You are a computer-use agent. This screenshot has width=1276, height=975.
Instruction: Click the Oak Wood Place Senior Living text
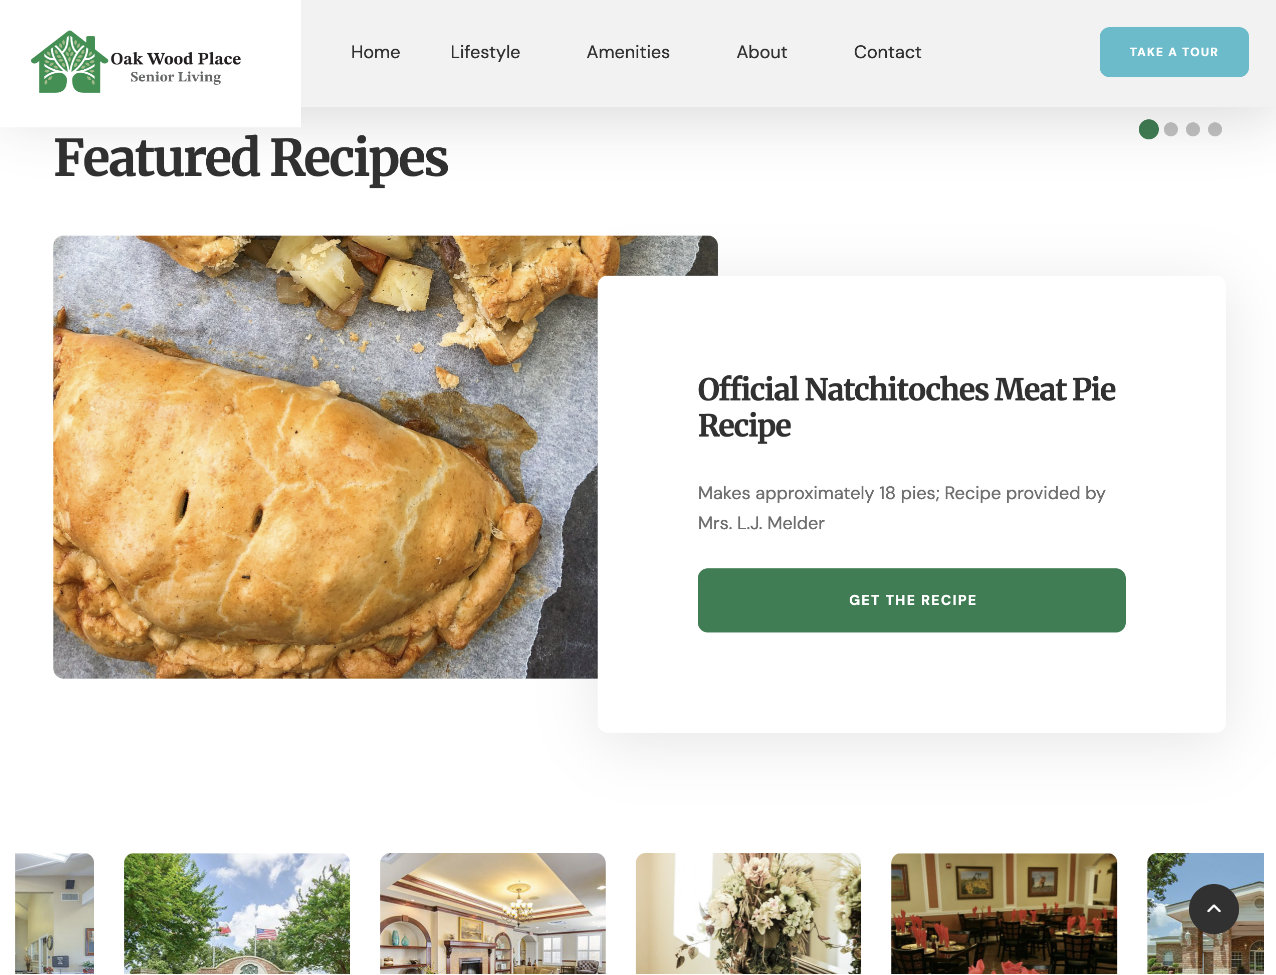point(176,67)
